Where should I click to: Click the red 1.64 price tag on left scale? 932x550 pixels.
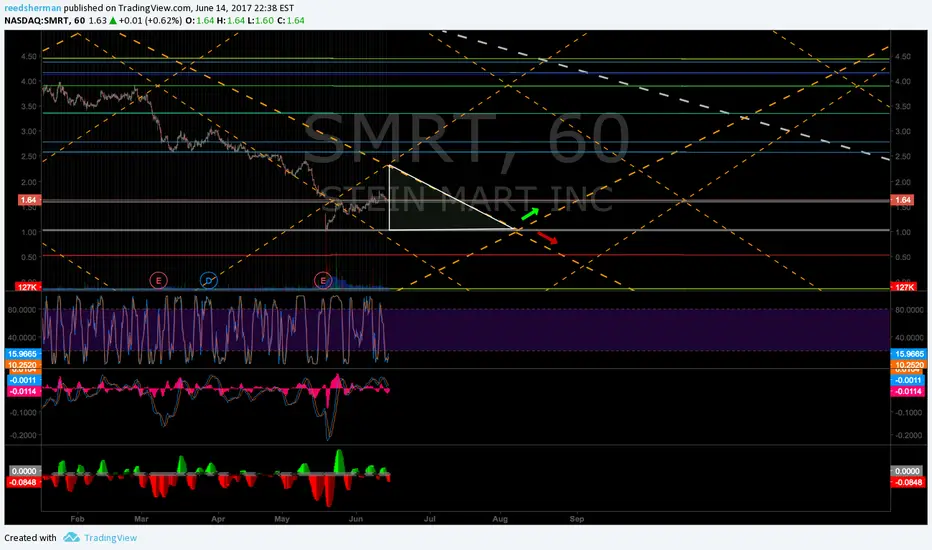(x=29, y=200)
